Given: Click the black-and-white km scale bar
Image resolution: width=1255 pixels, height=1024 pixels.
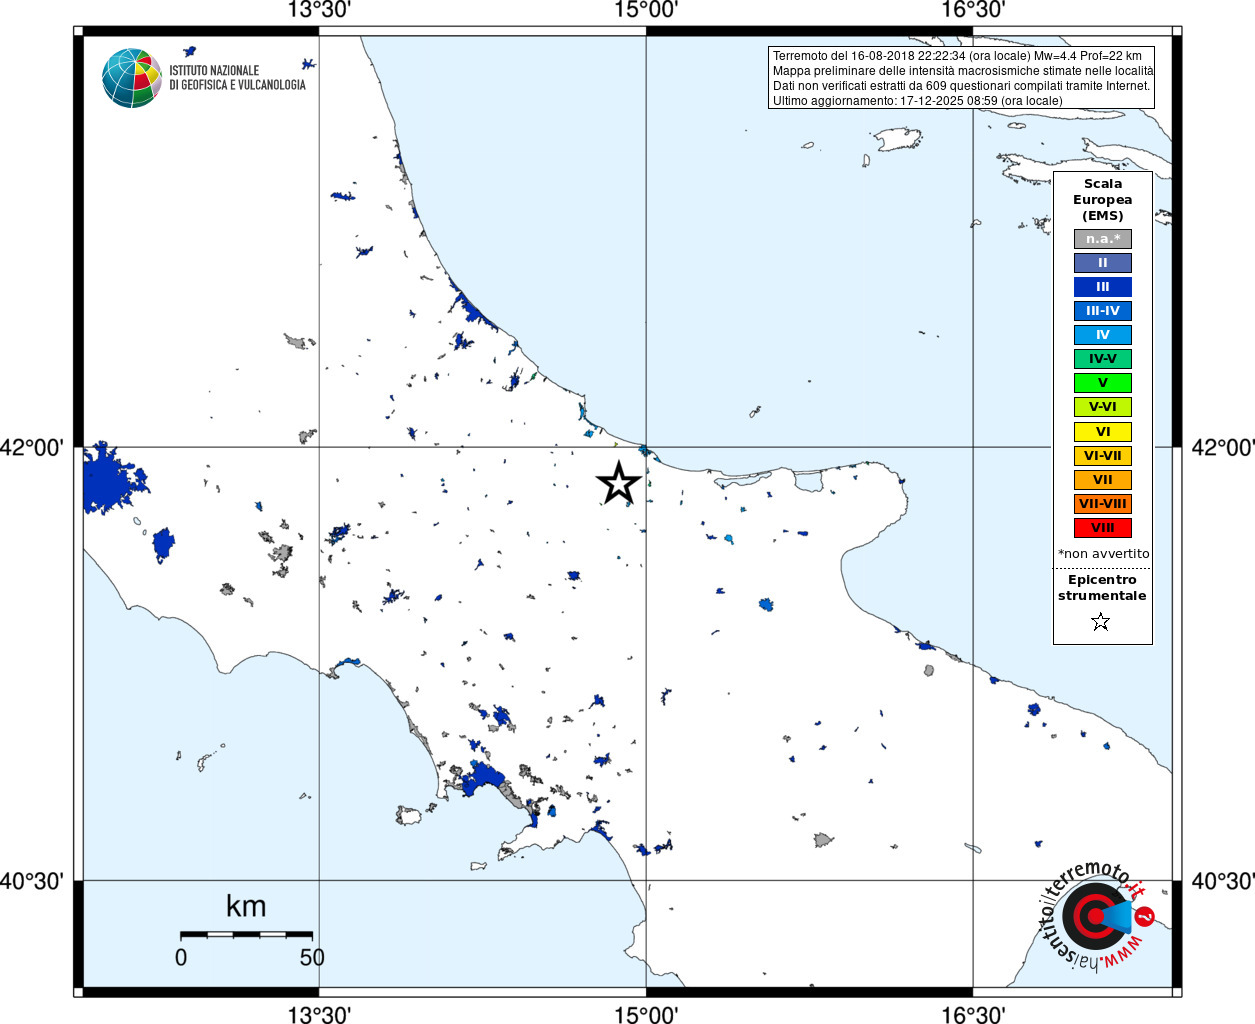Looking at the screenshot, I should [x=246, y=934].
